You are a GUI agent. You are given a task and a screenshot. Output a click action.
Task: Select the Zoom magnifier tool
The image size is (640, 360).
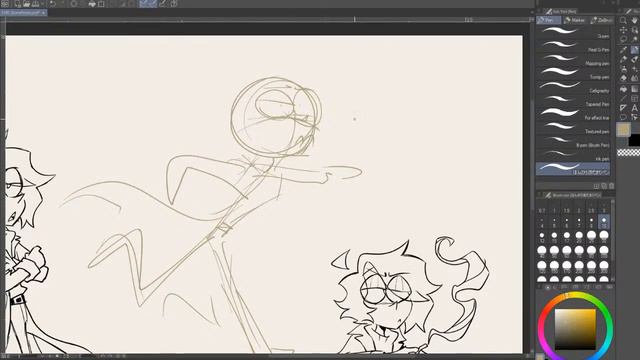623,20
